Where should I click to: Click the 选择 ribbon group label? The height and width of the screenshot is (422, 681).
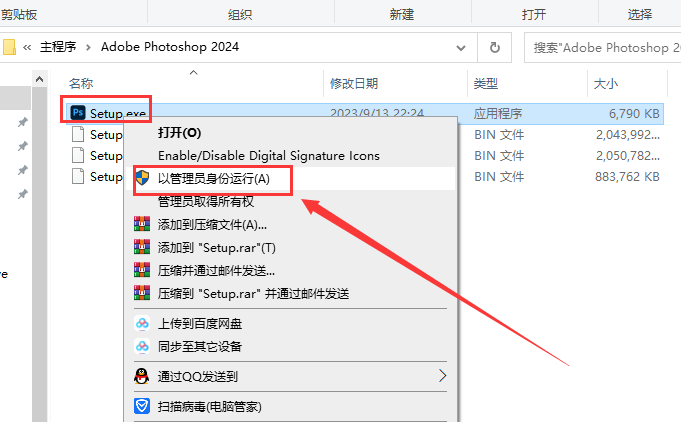pyautogui.click(x=640, y=14)
